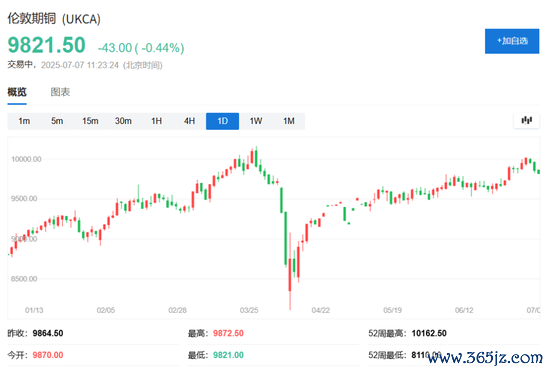Choose the 15m interval
The width and height of the screenshot is (550, 373).
(90, 121)
